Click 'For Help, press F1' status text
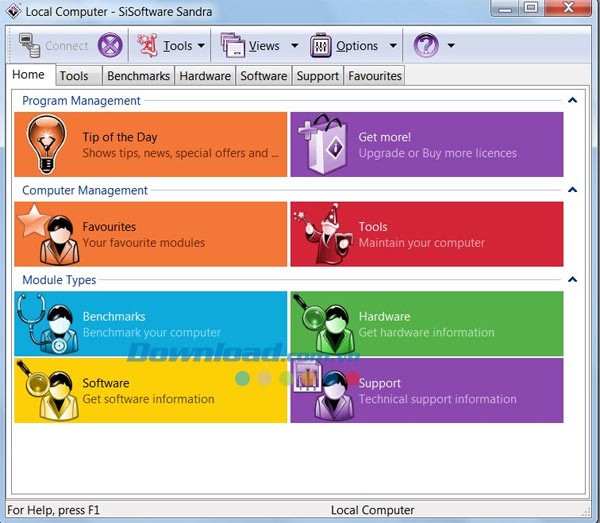 [x=53, y=510]
